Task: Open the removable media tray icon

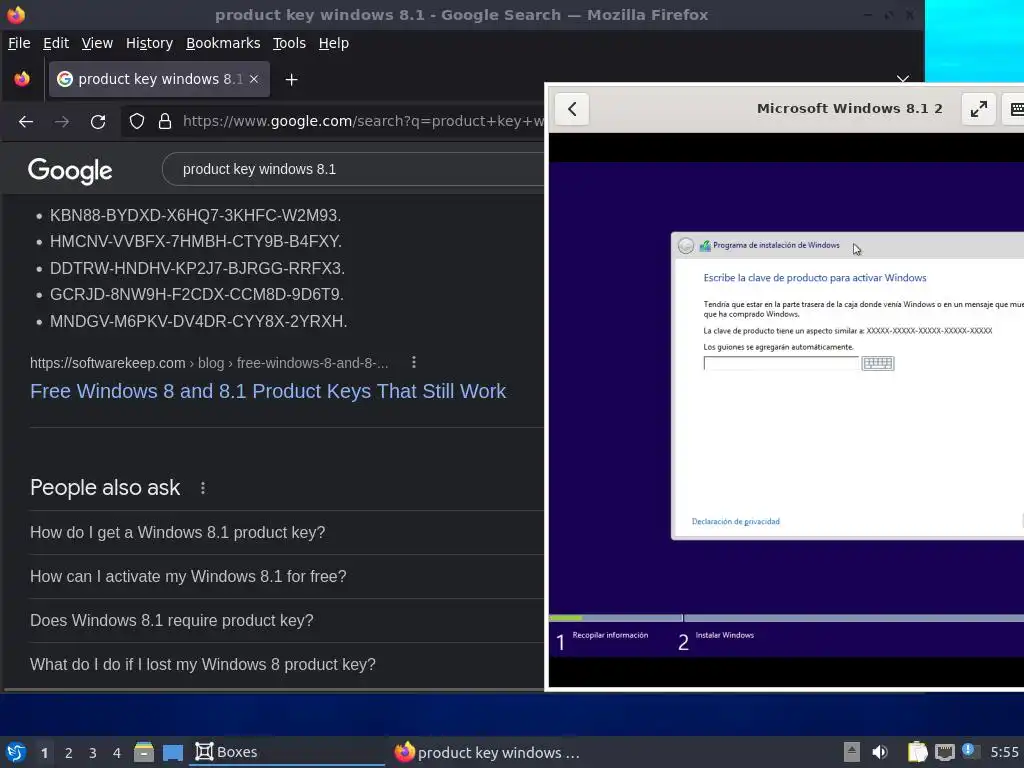Action: click(x=852, y=752)
